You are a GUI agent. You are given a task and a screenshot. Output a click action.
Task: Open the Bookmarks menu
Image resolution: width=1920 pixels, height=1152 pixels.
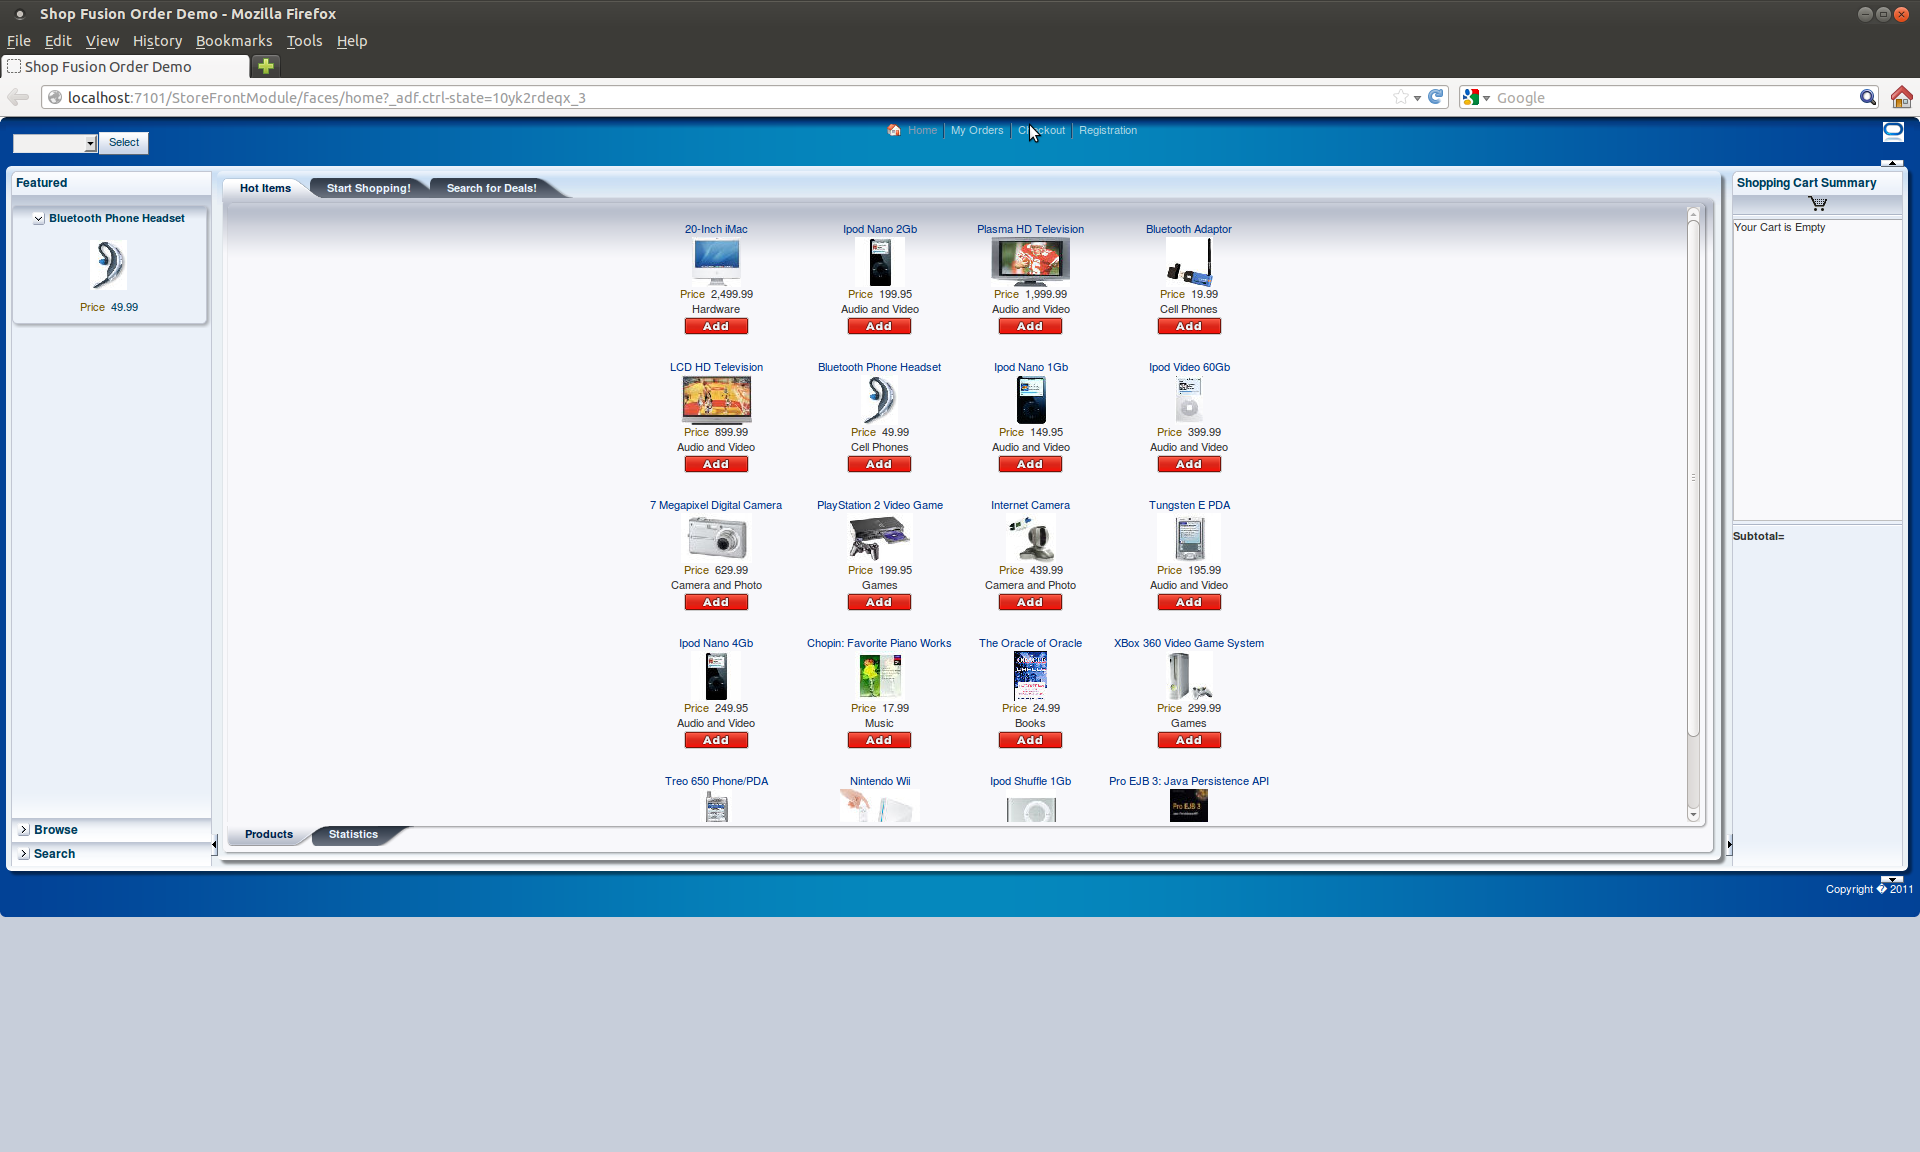(234, 41)
